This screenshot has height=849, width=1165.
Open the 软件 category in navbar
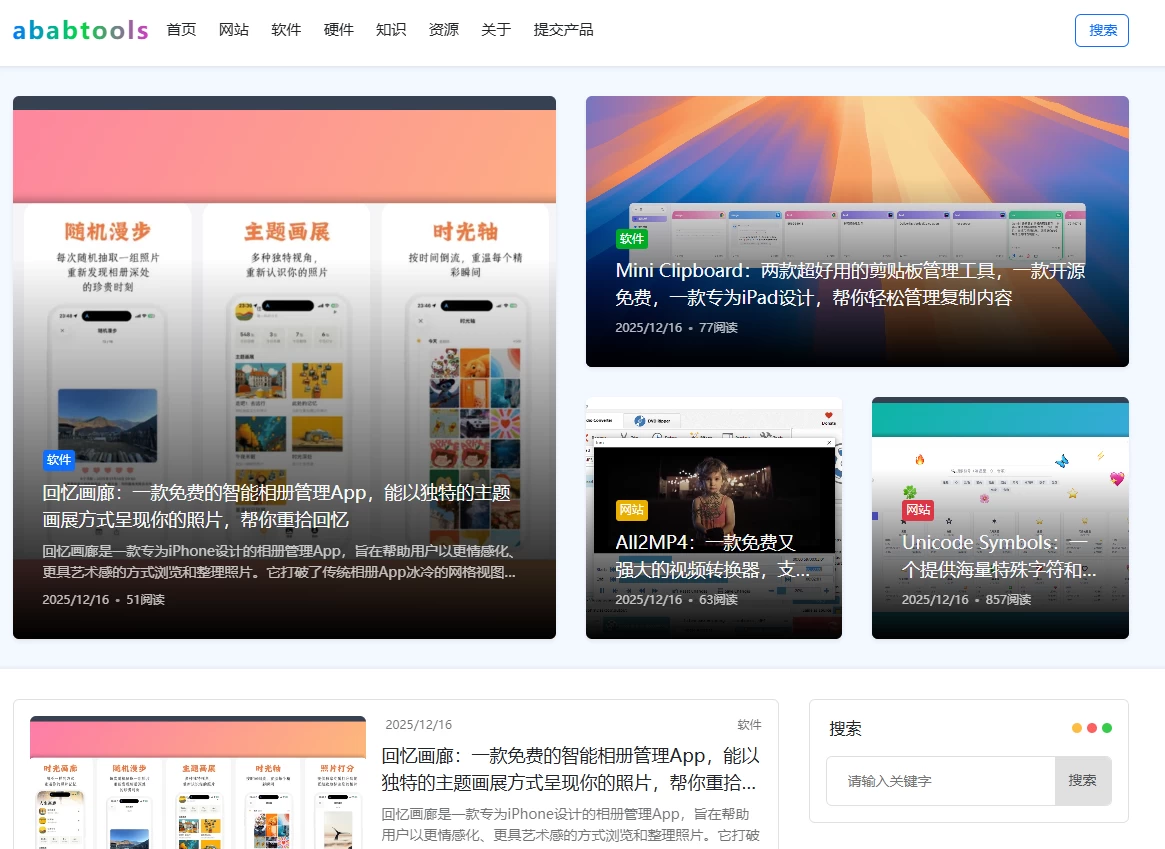coord(286,30)
